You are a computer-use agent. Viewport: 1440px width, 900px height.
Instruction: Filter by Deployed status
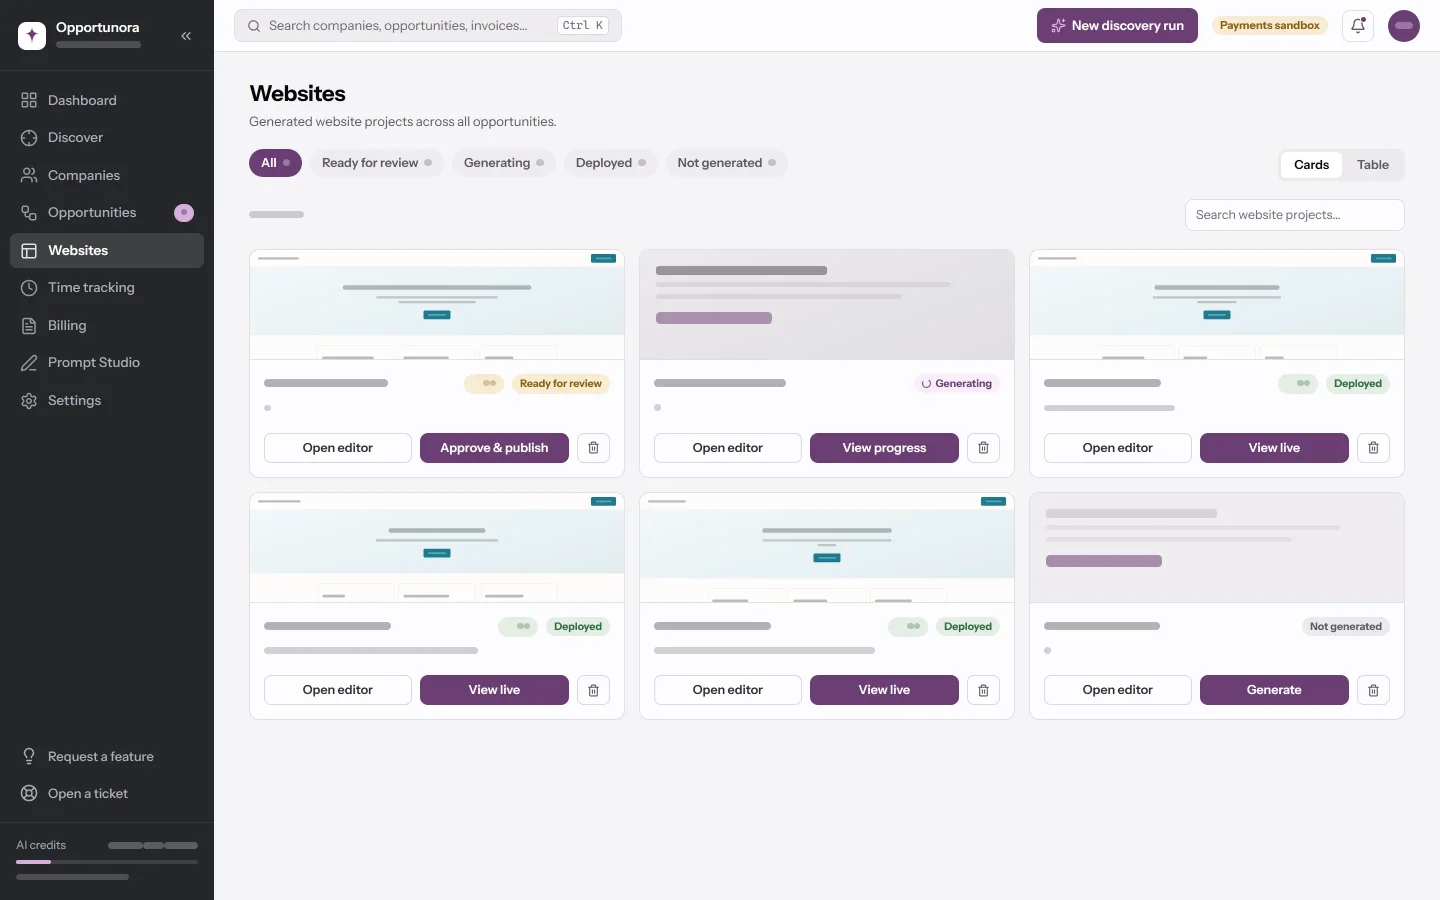click(x=611, y=163)
